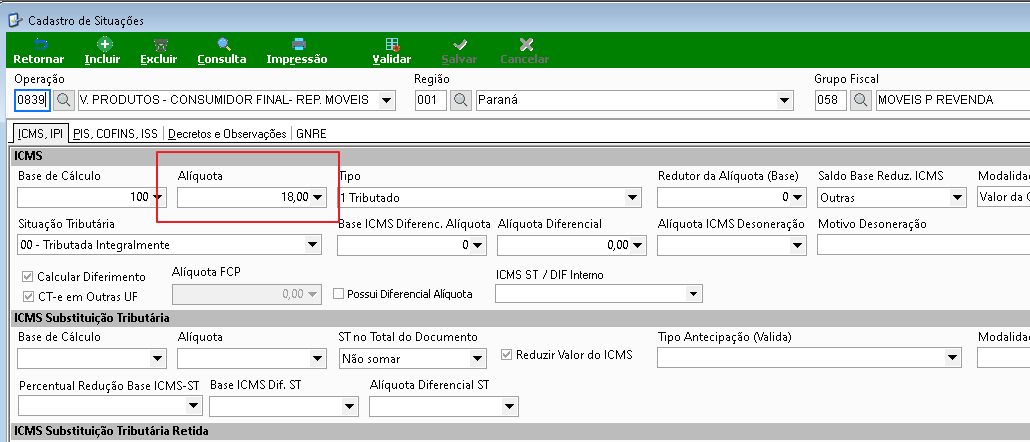Open Alíquota Diferencial 0,00 dropdown
Image resolution: width=1030 pixels, height=442 pixels.
pos(638,245)
